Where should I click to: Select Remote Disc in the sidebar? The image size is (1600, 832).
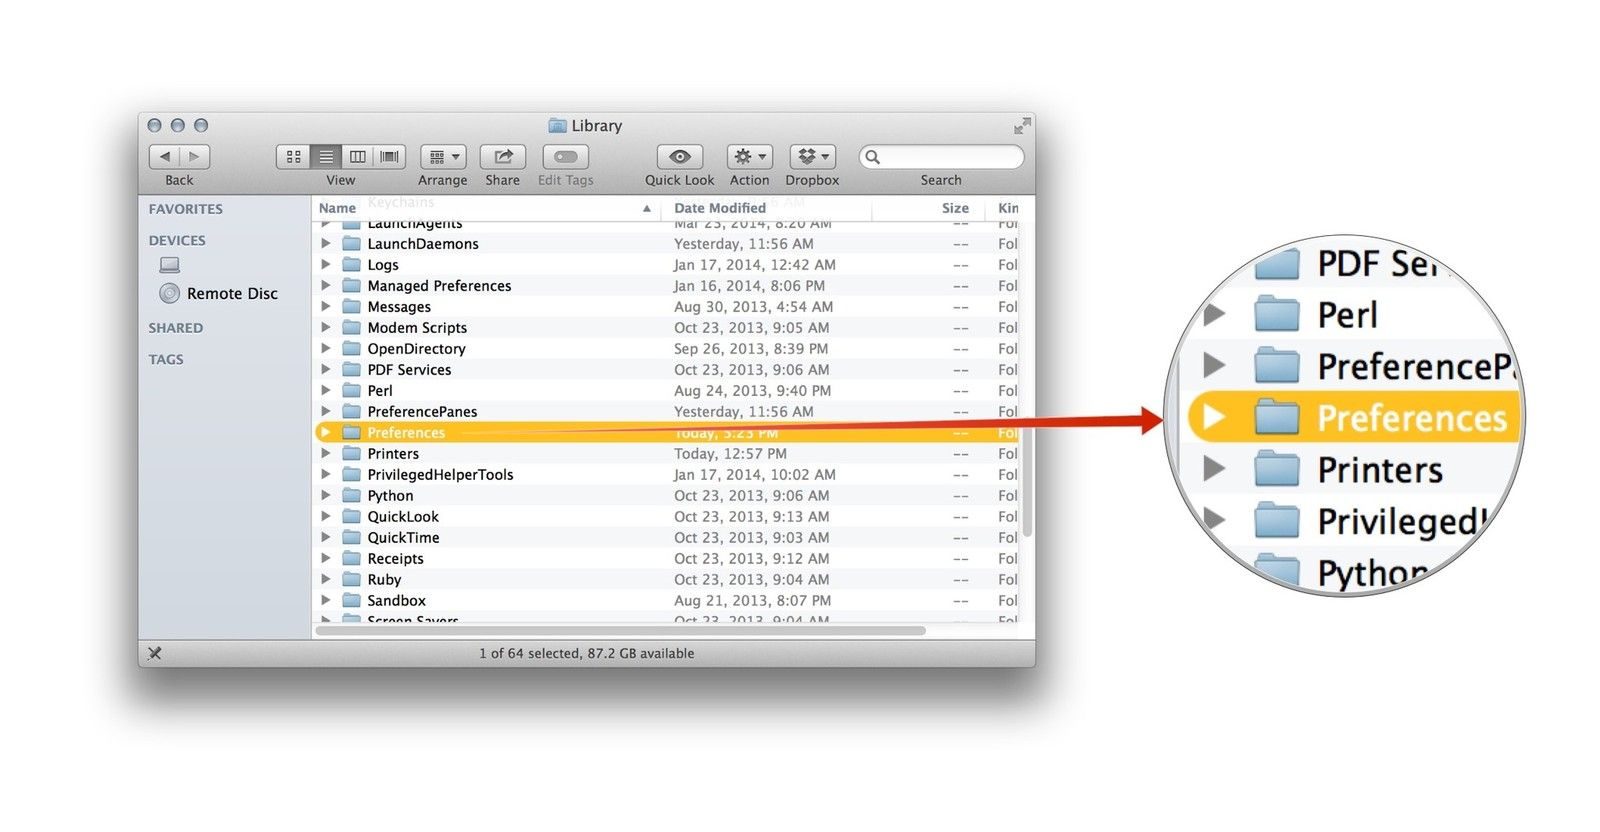pos(232,294)
